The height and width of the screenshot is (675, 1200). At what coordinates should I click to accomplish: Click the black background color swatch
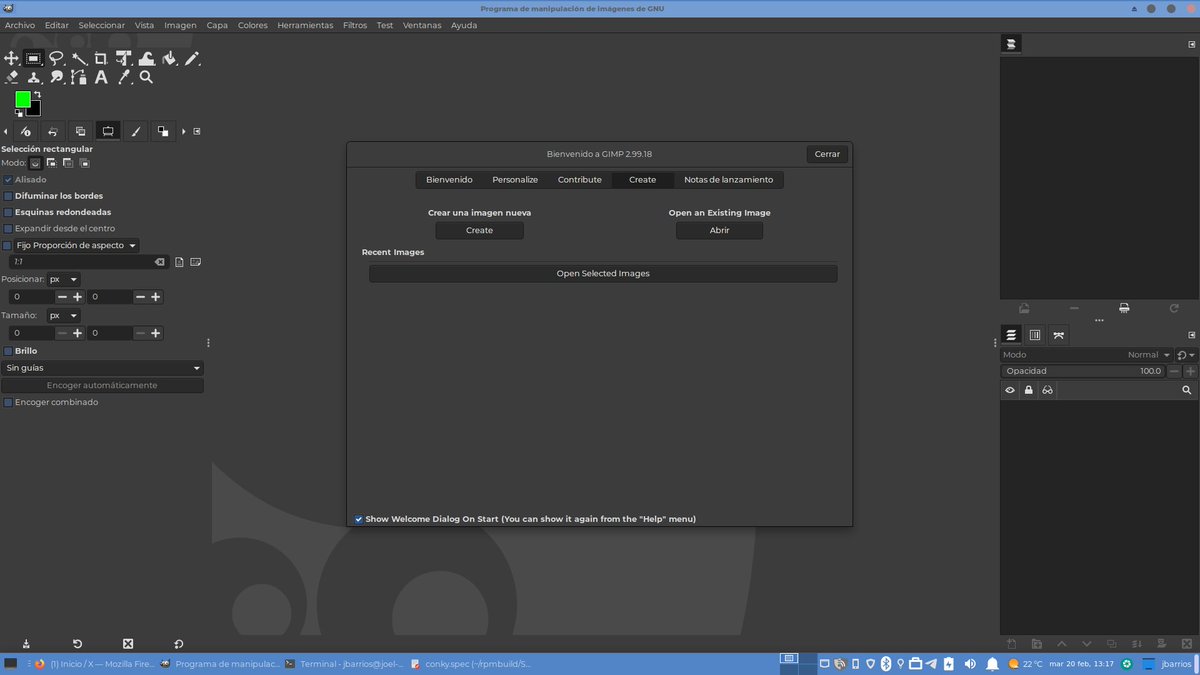[36, 110]
